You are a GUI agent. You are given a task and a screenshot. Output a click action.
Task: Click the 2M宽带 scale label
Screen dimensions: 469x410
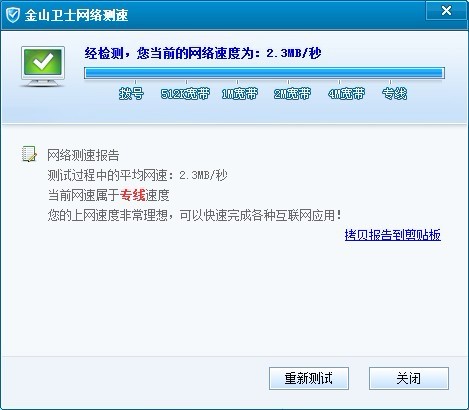click(292, 94)
